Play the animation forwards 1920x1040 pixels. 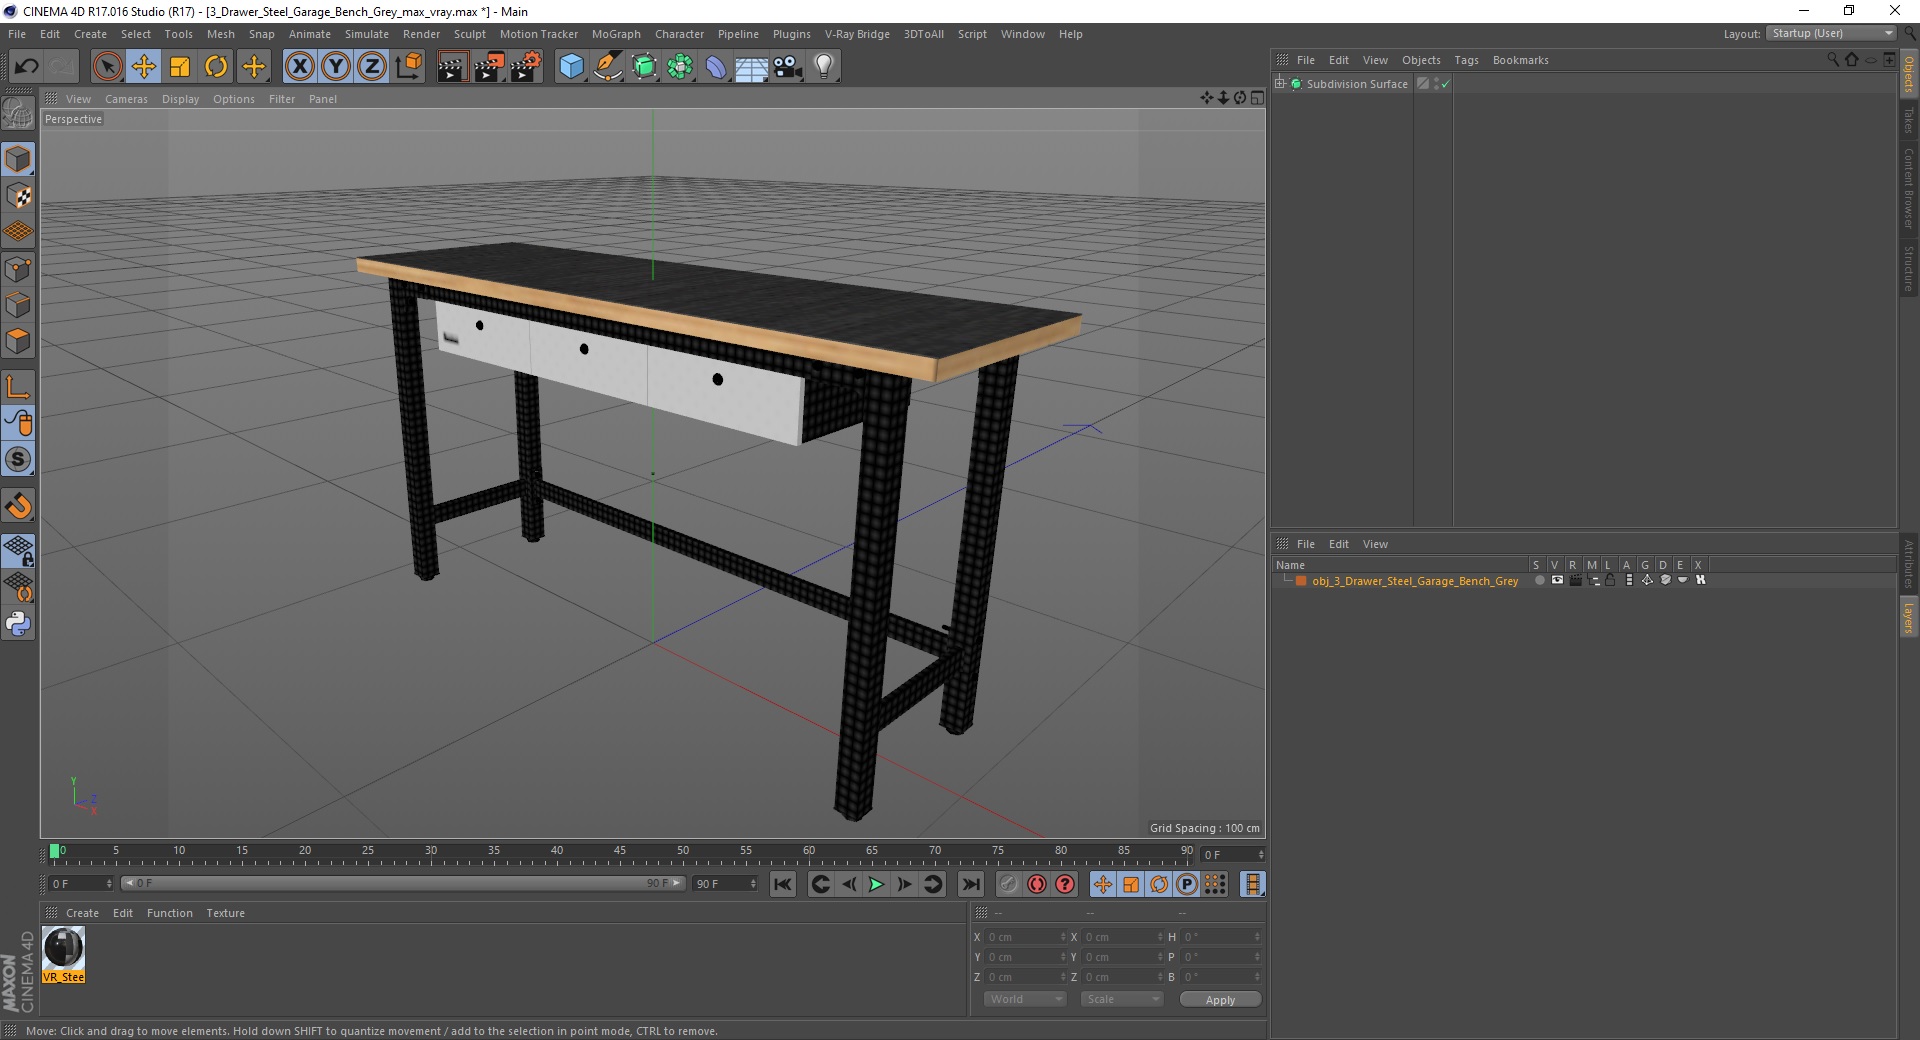(876, 884)
